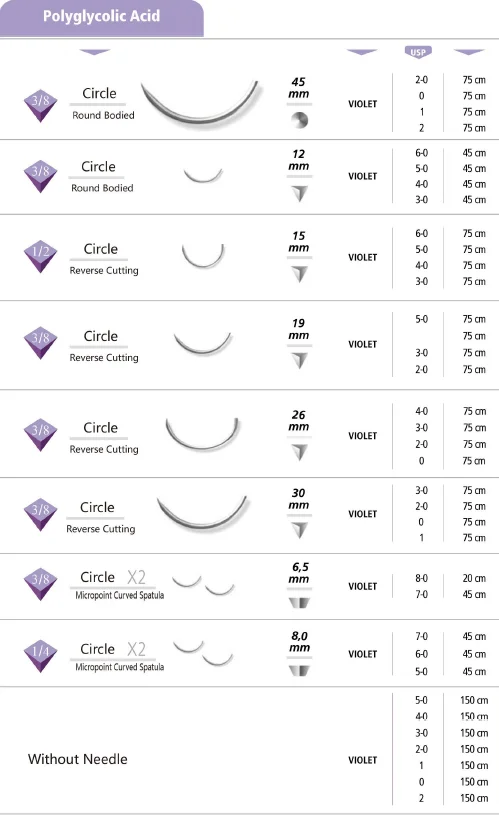Viewport: 499px width, 815px height.
Task: Click the X2 double needle image for 6,5 mm
Action: (x=203, y=585)
